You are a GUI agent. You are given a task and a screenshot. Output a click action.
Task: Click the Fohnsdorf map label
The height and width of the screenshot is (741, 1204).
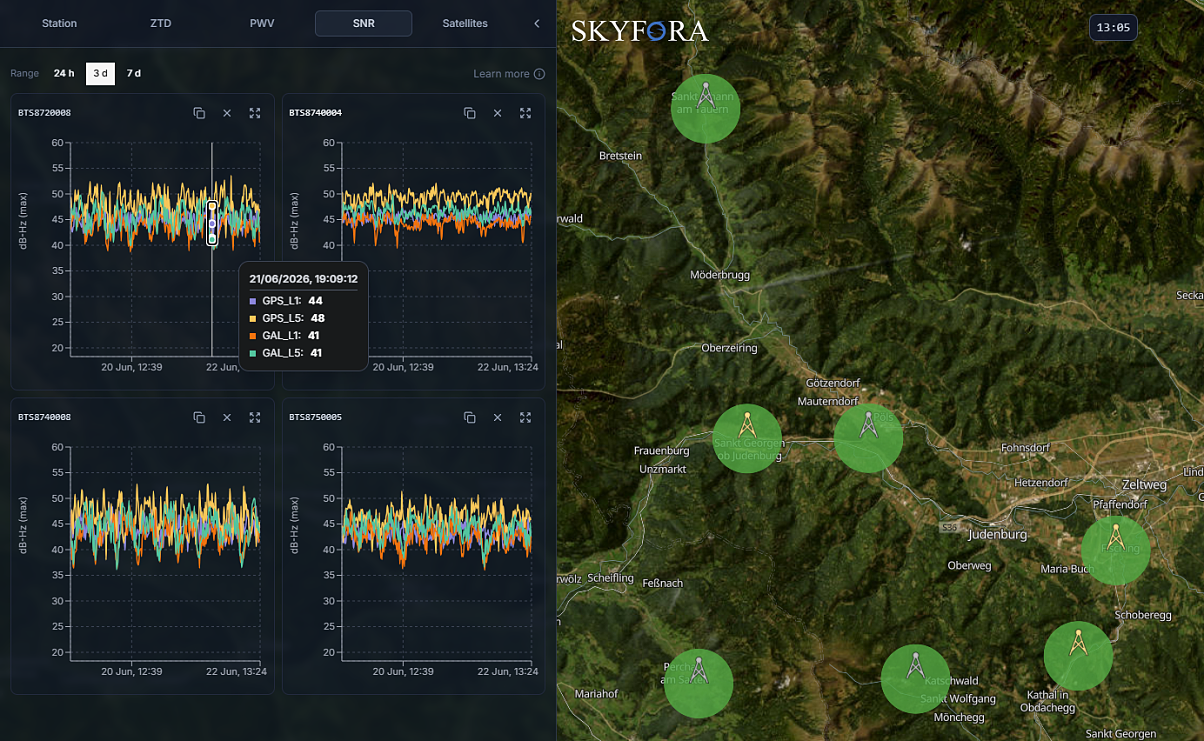click(x=1024, y=448)
